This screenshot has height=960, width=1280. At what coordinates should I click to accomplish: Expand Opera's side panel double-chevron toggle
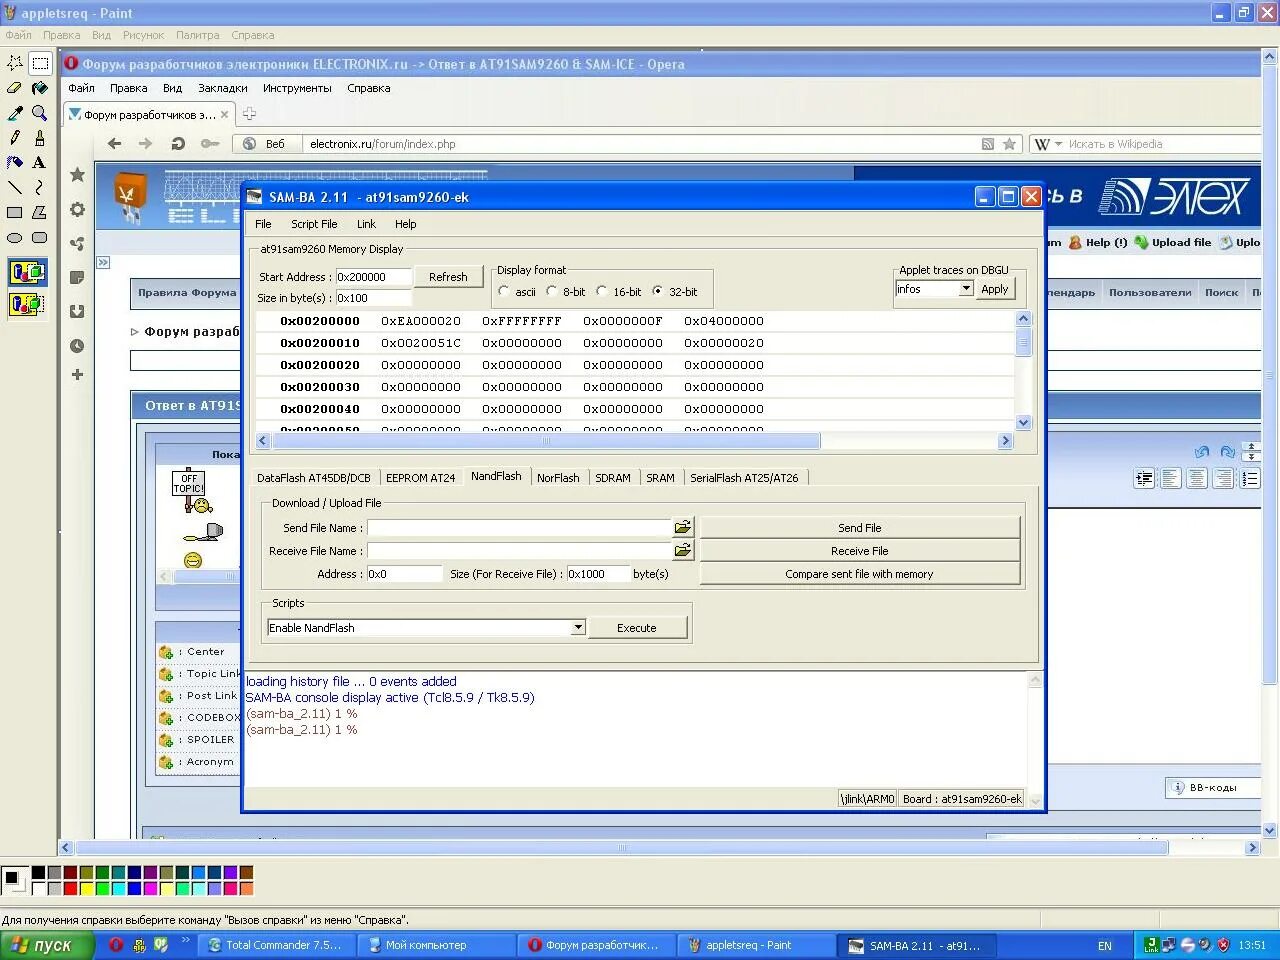tap(103, 262)
